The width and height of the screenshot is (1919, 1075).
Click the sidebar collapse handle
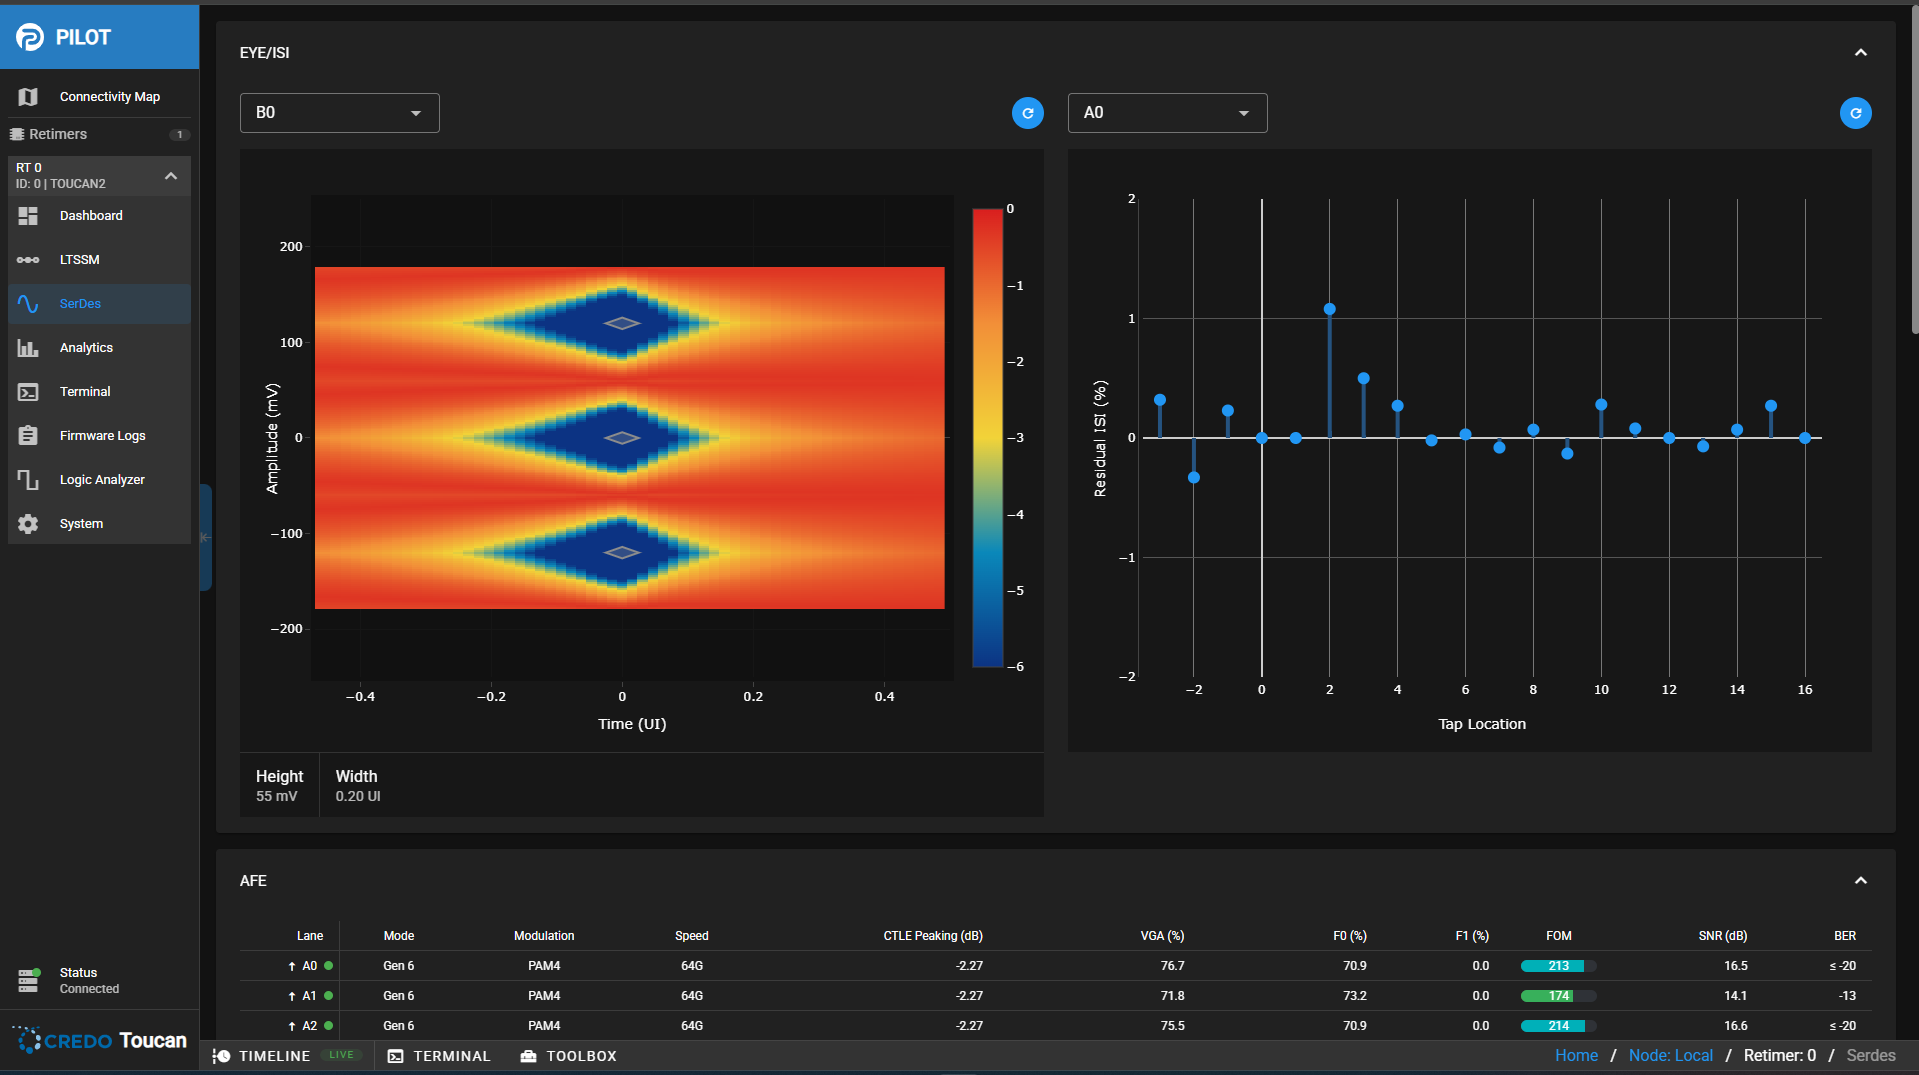(205, 537)
